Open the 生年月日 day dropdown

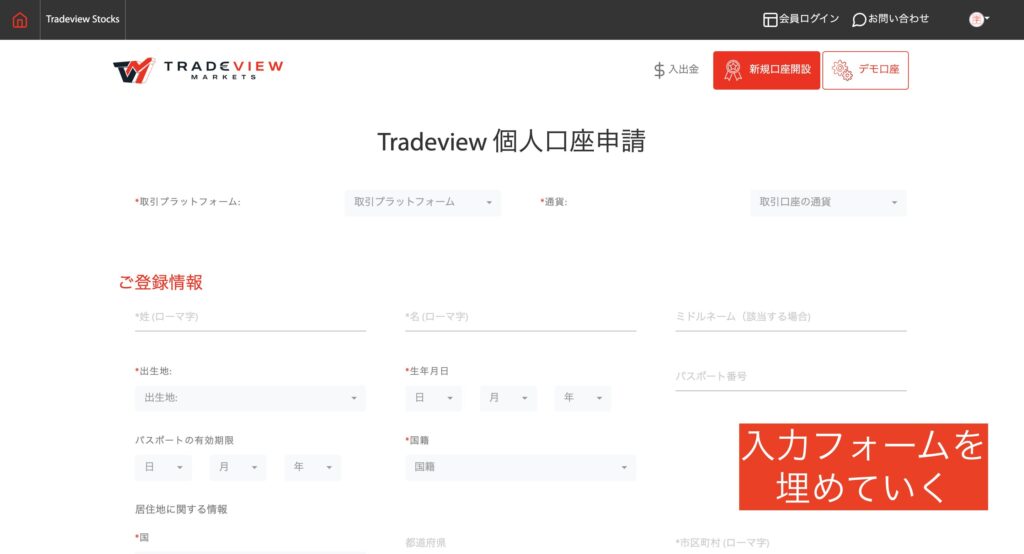coord(434,398)
